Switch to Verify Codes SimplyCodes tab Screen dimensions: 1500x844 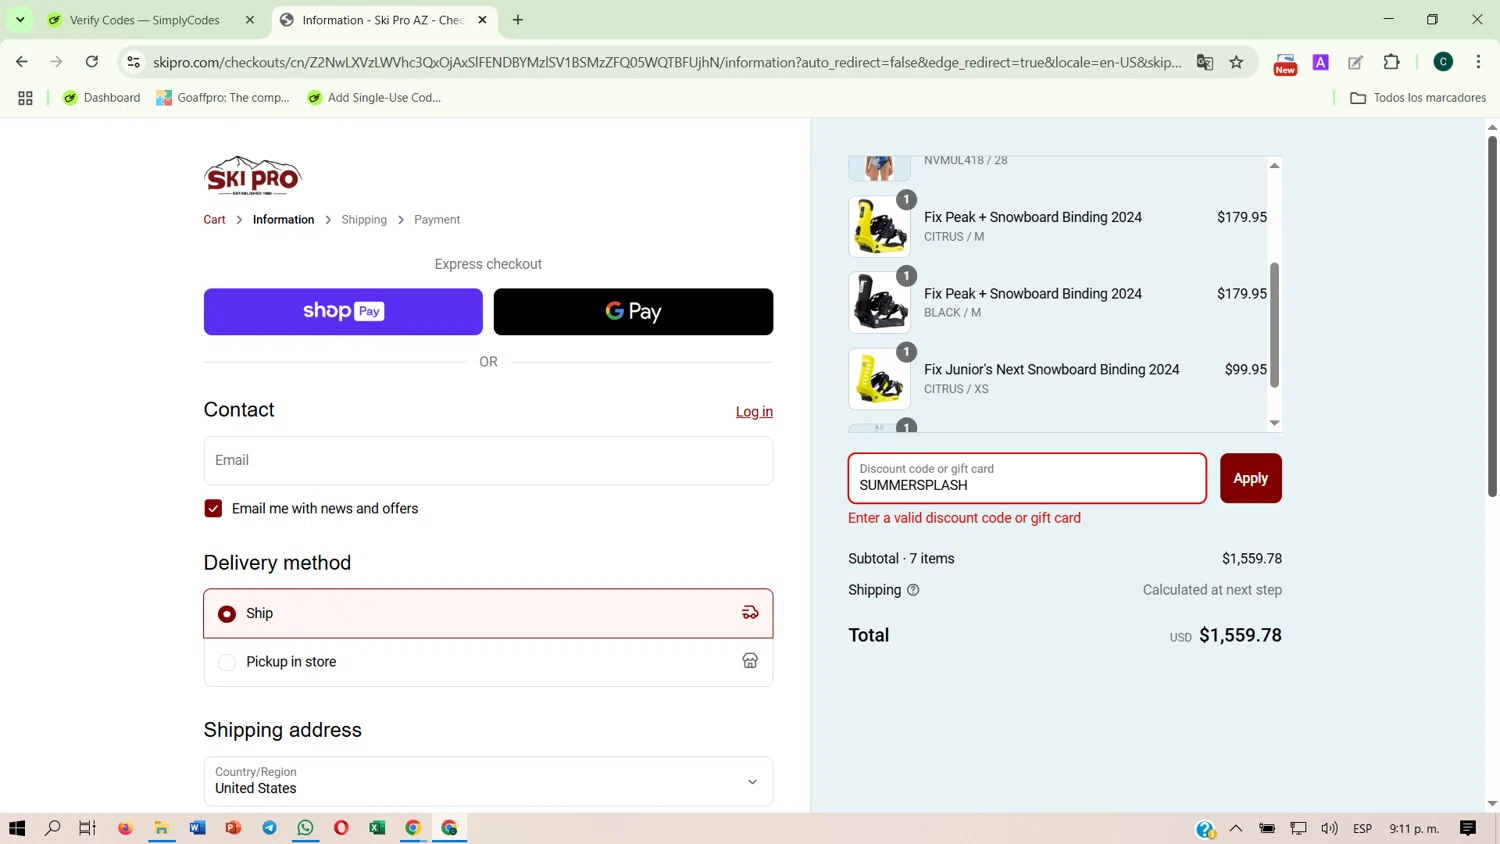144,20
